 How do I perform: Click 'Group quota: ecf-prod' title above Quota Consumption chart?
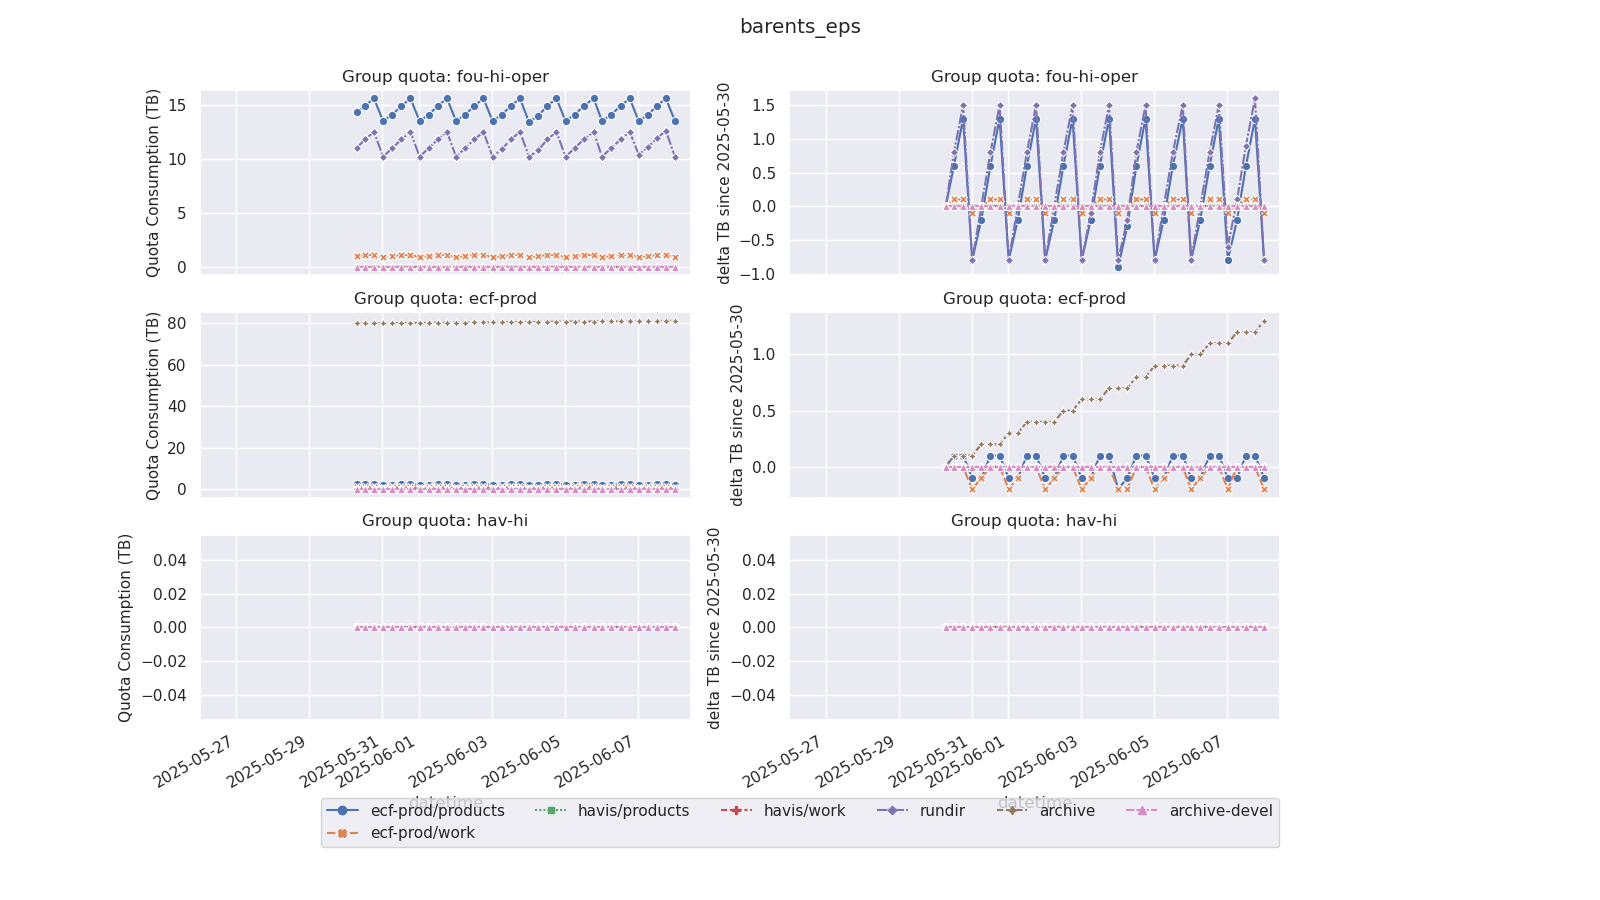(445, 299)
